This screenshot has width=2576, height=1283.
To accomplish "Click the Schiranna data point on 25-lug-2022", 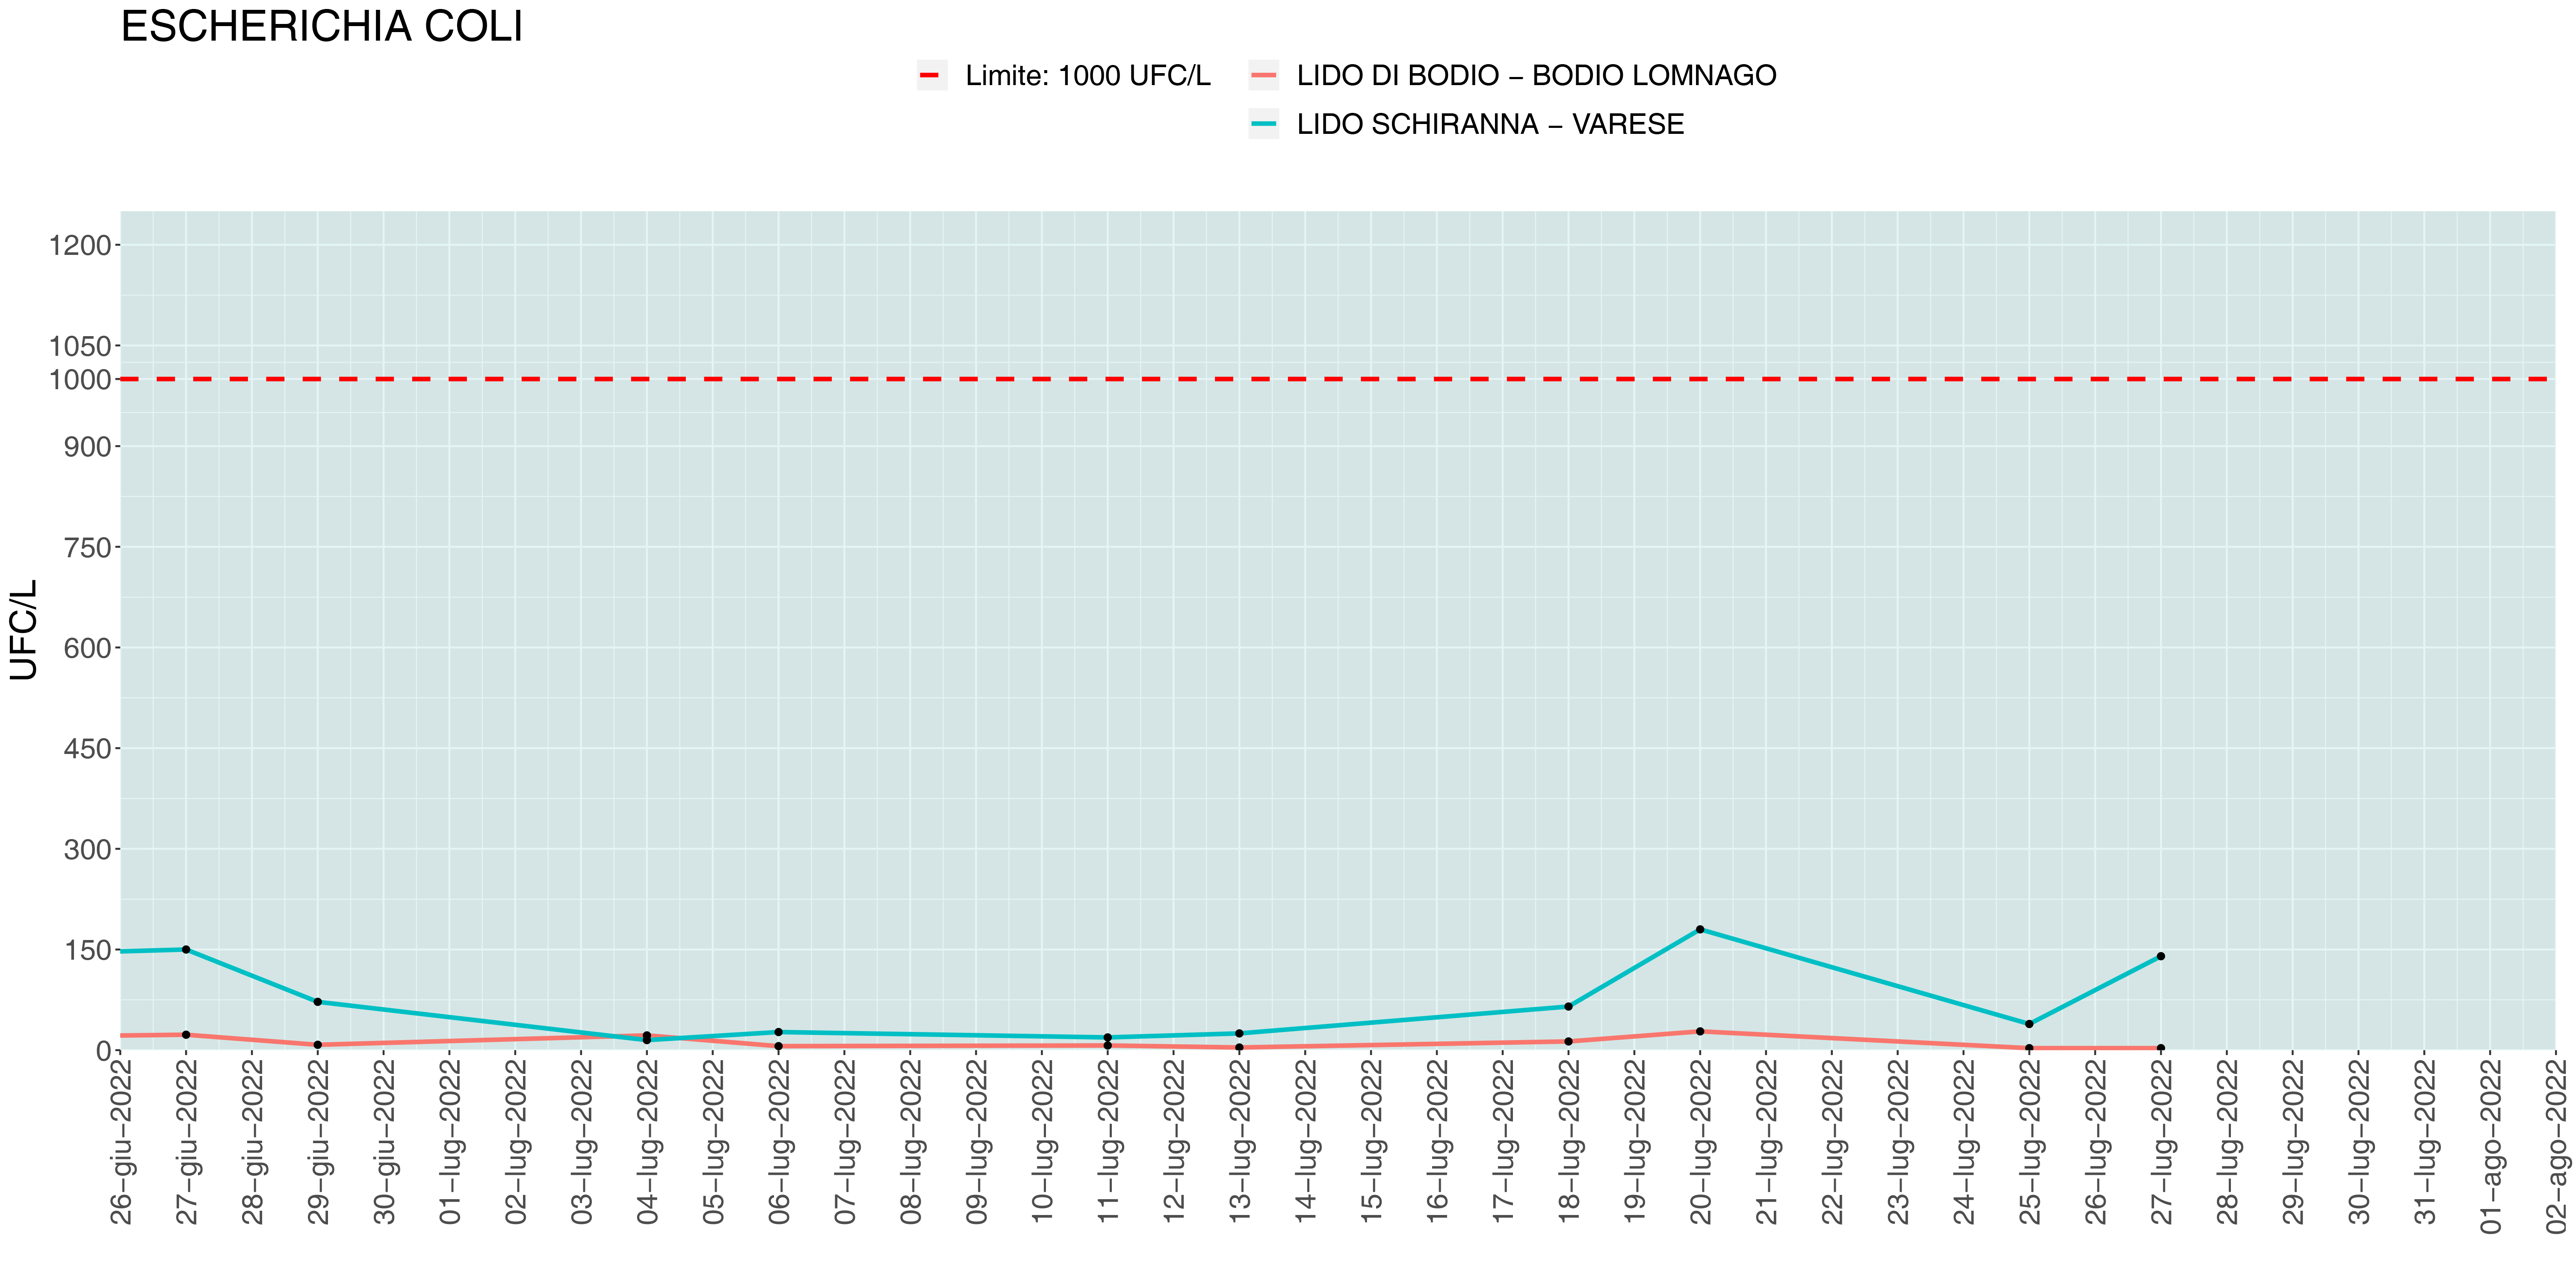I will [x=2029, y=1024].
